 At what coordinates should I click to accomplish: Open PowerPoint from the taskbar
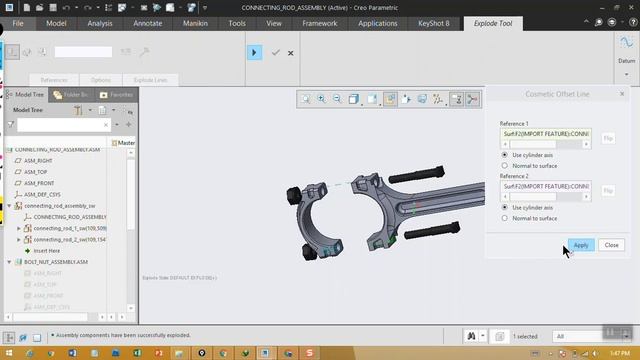coord(159,353)
